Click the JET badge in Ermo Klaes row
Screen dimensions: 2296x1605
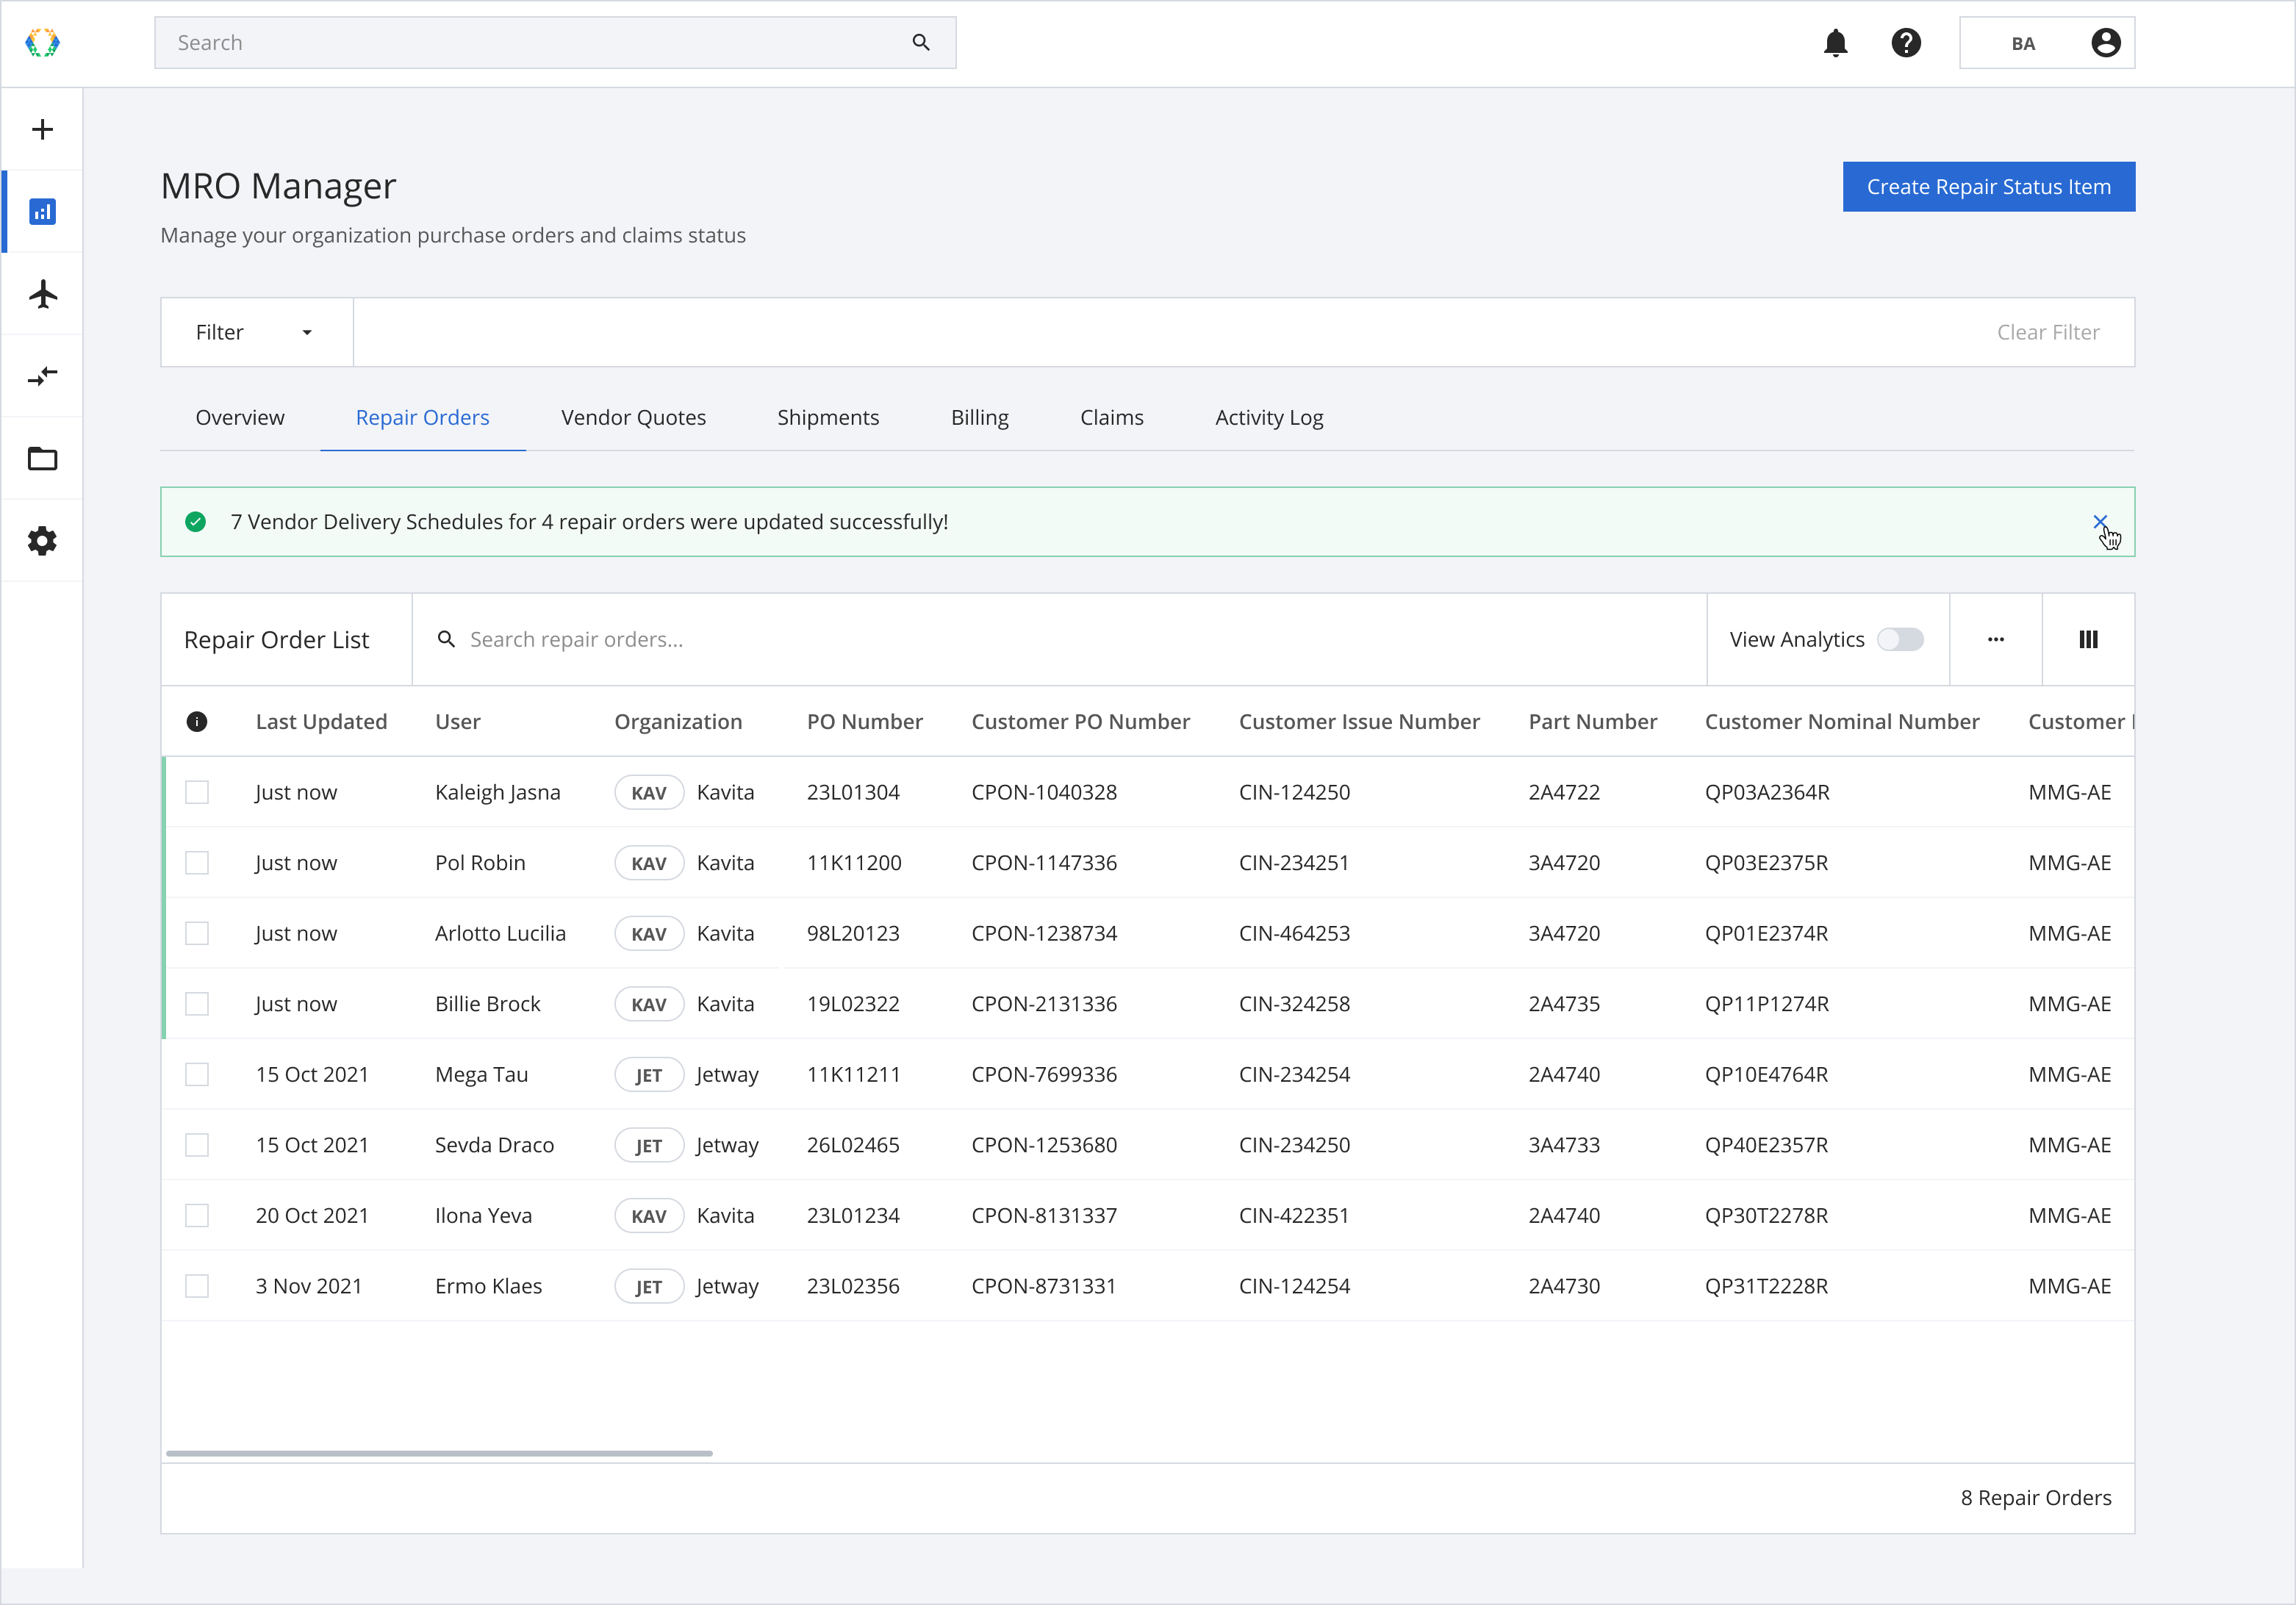coord(649,1286)
